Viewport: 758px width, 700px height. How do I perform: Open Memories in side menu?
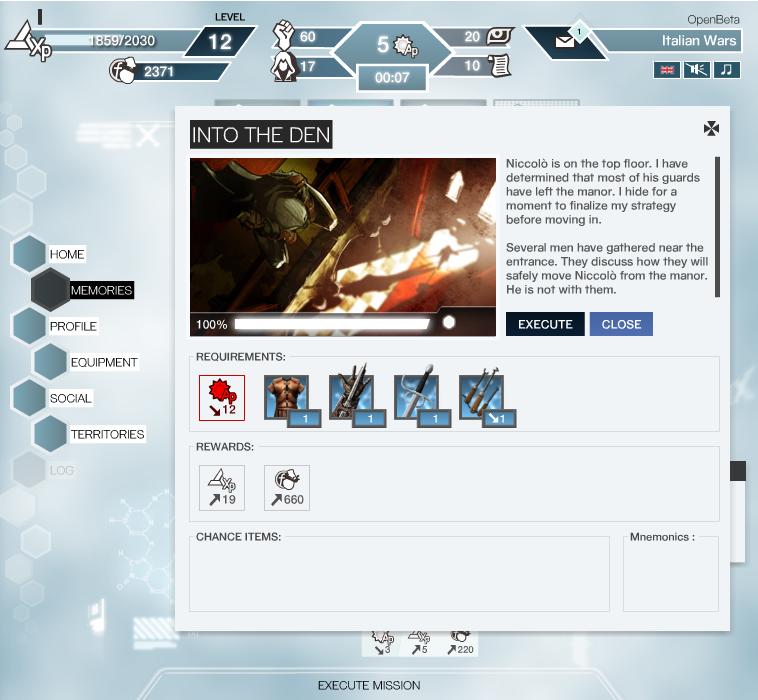pyautogui.click(x=101, y=290)
